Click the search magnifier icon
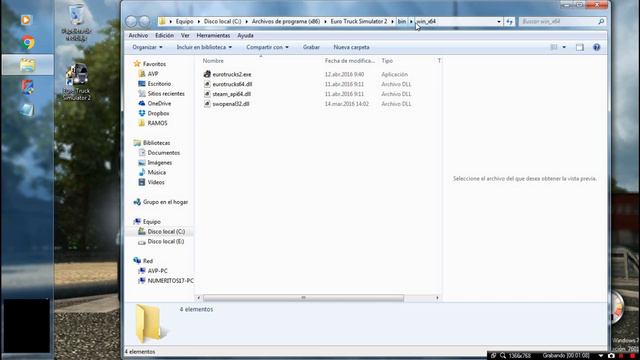Image resolution: width=640 pixels, height=360 pixels. pyautogui.click(x=601, y=21)
